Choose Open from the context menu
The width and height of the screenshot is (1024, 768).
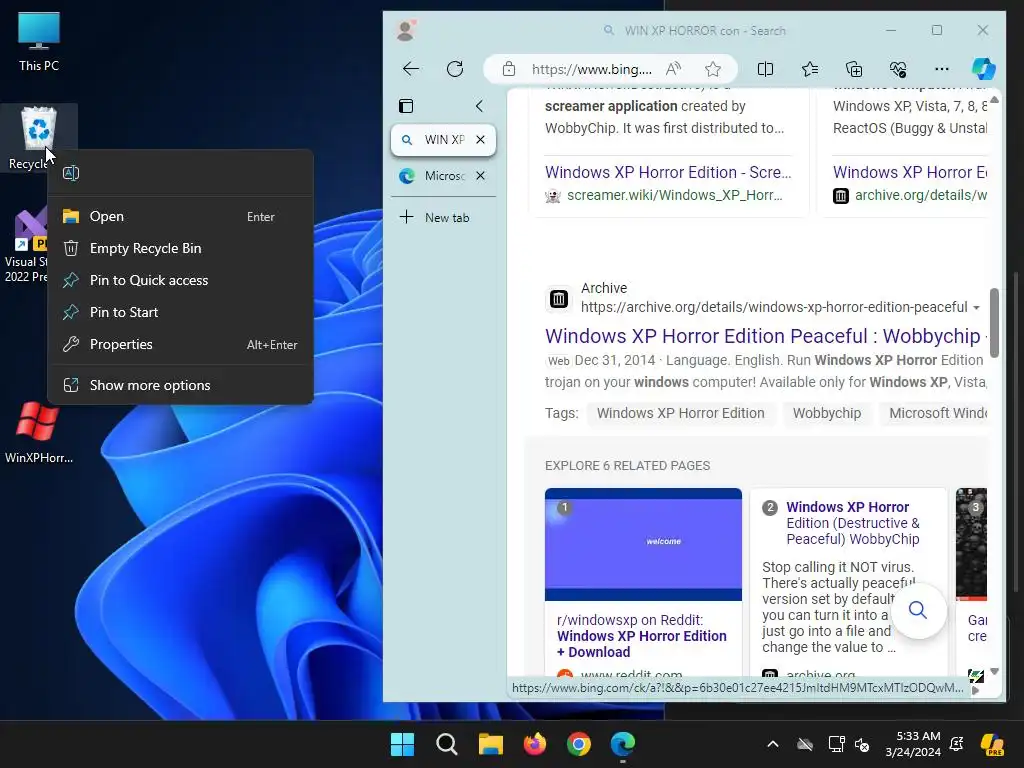(180, 216)
